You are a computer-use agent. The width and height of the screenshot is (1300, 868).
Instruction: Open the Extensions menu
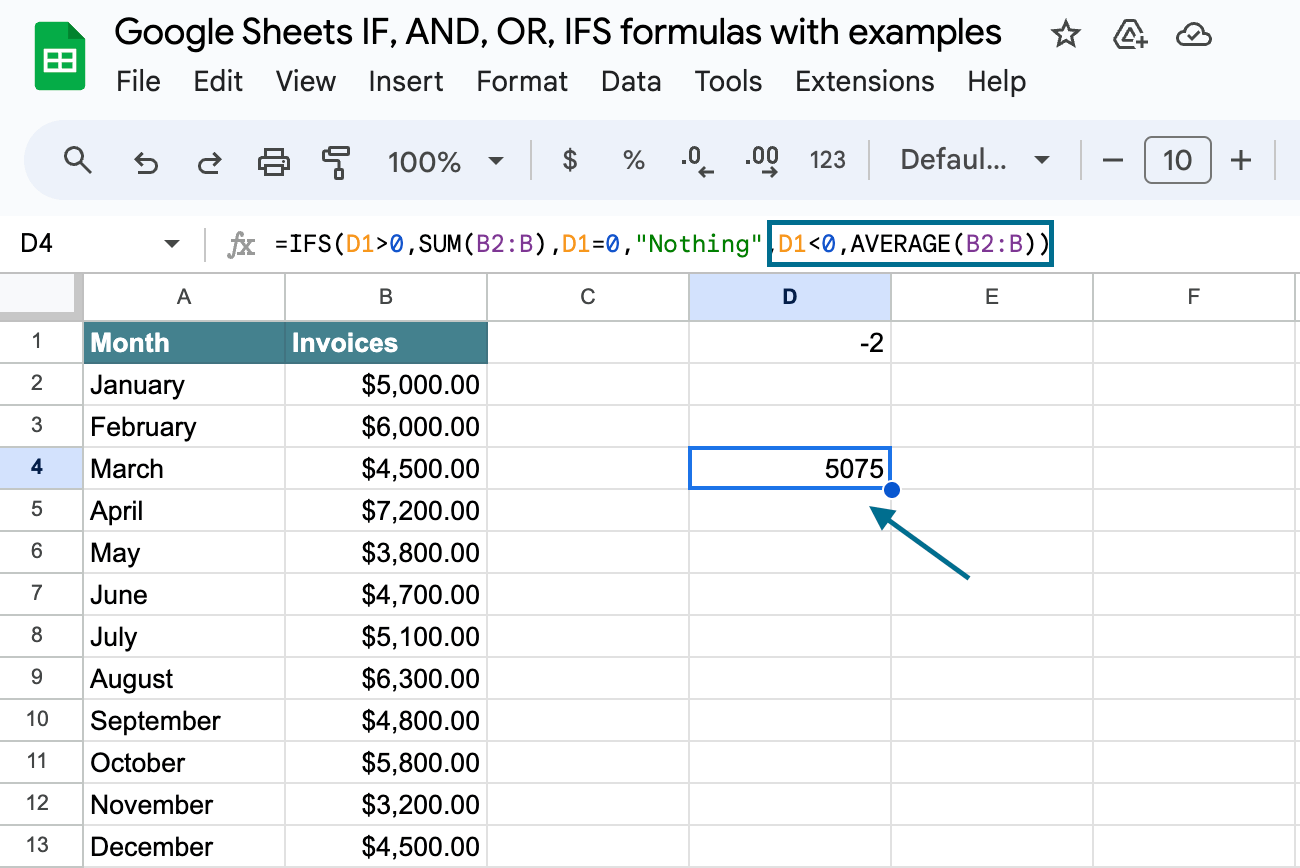(x=864, y=81)
